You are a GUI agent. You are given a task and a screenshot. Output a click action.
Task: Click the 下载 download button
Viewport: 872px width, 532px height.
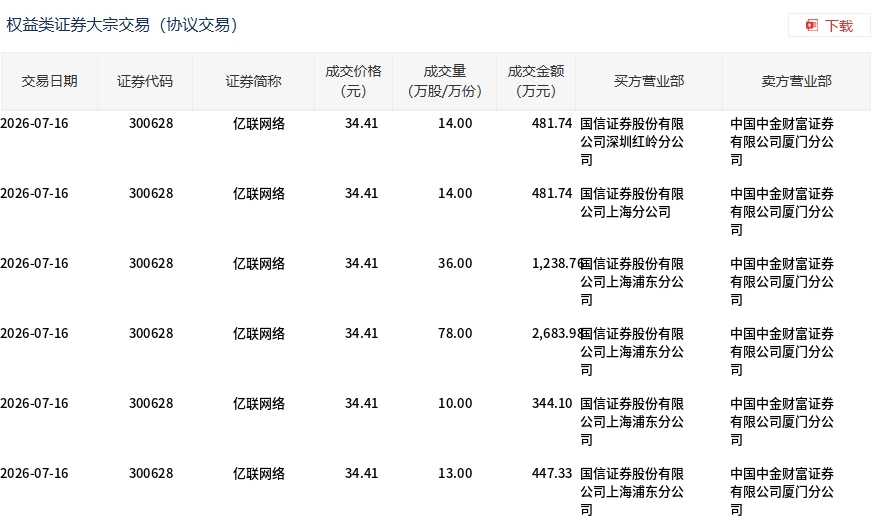pyautogui.click(x=829, y=26)
